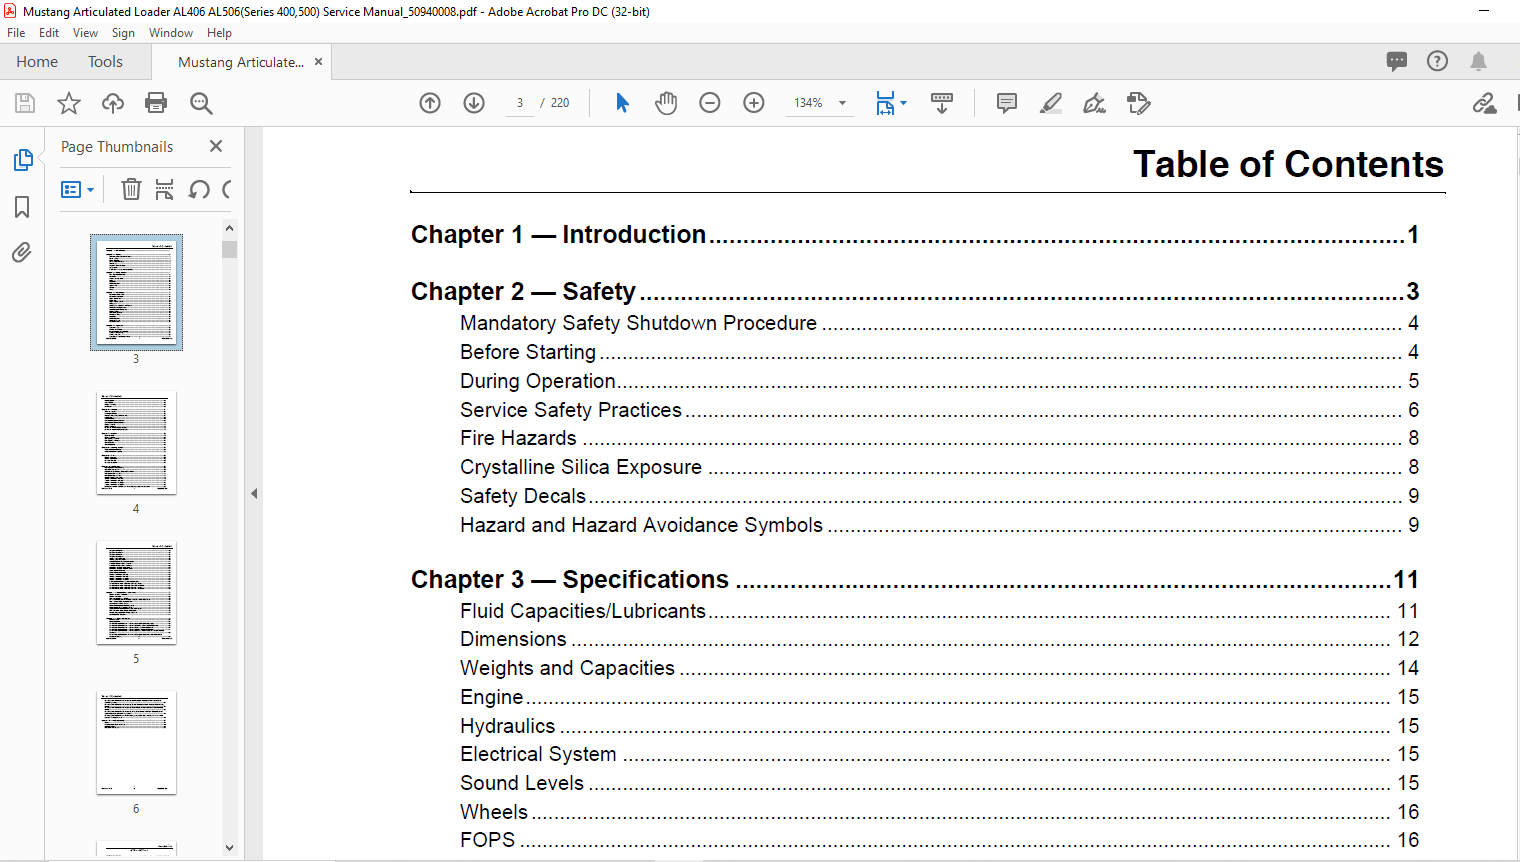Image resolution: width=1520 pixels, height=862 pixels.
Task: Open the View menu
Action: [85, 33]
